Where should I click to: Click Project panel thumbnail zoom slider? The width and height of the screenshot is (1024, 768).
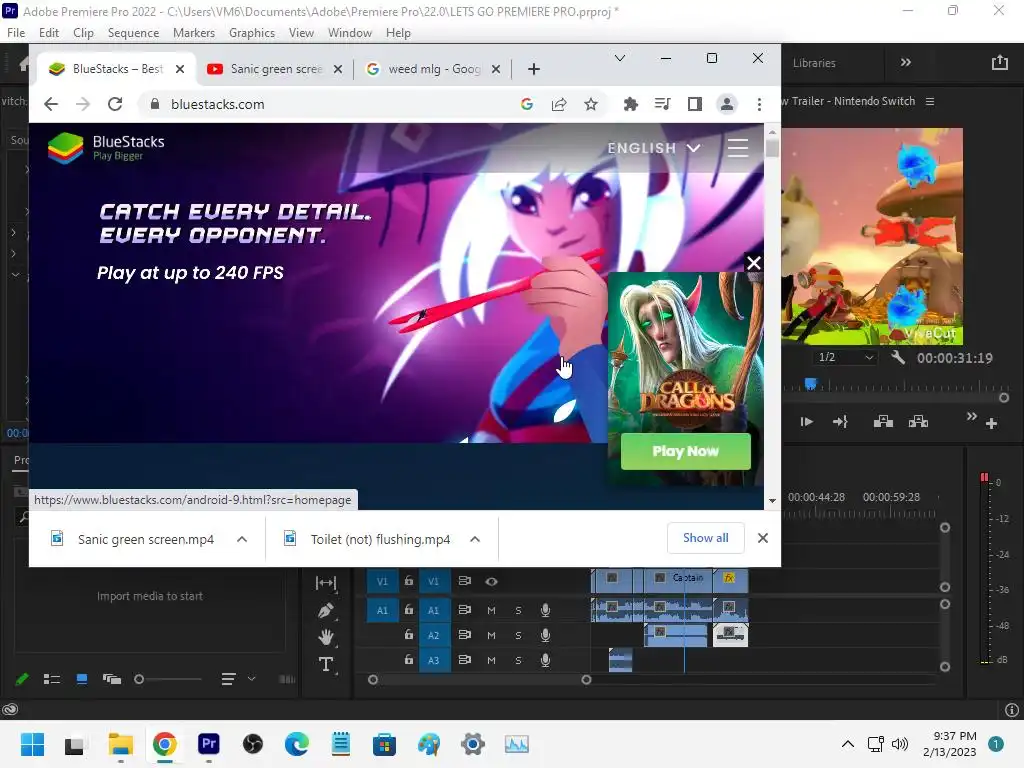(168, 679)
